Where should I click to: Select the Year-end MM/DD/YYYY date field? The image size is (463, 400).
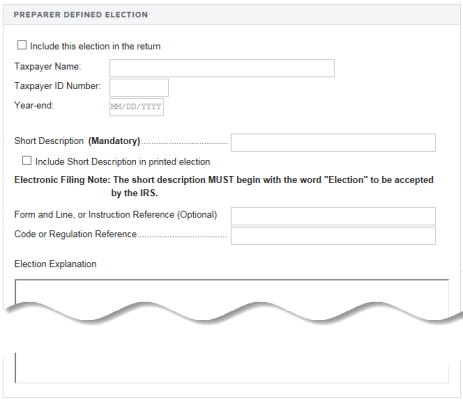(137, 107)
